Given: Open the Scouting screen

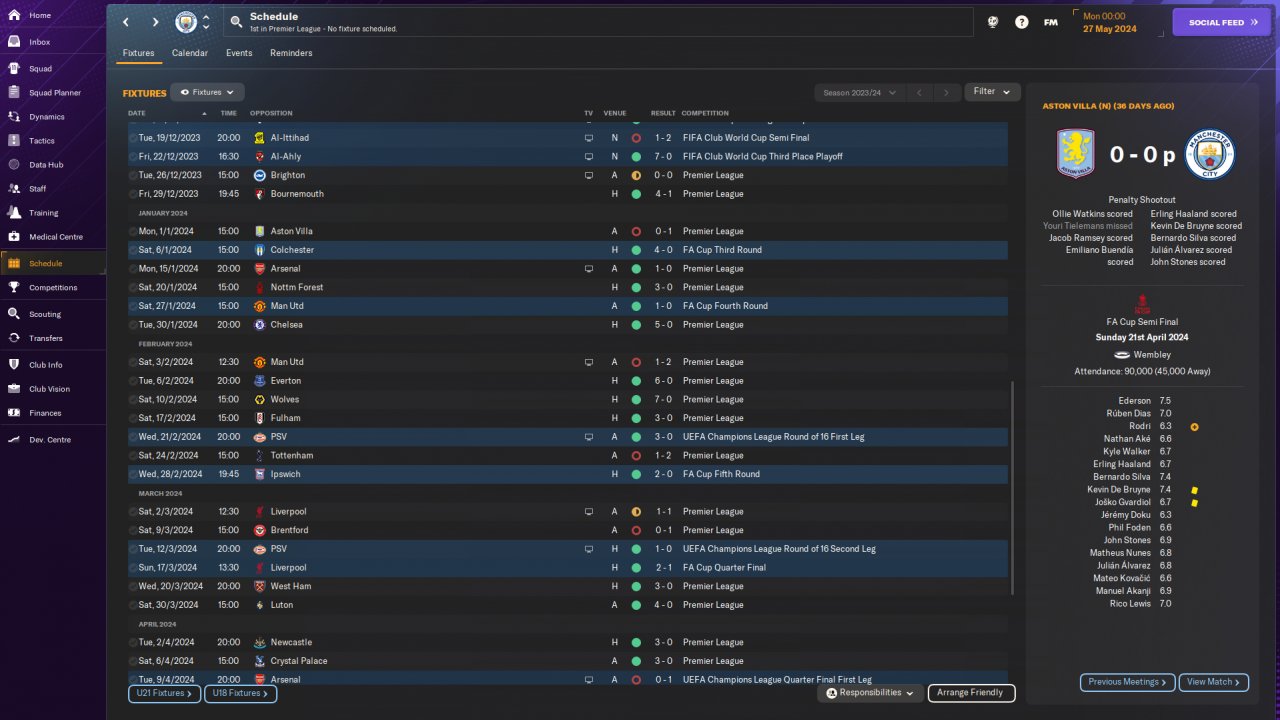Looking at the screenshot, I should 45,314.
